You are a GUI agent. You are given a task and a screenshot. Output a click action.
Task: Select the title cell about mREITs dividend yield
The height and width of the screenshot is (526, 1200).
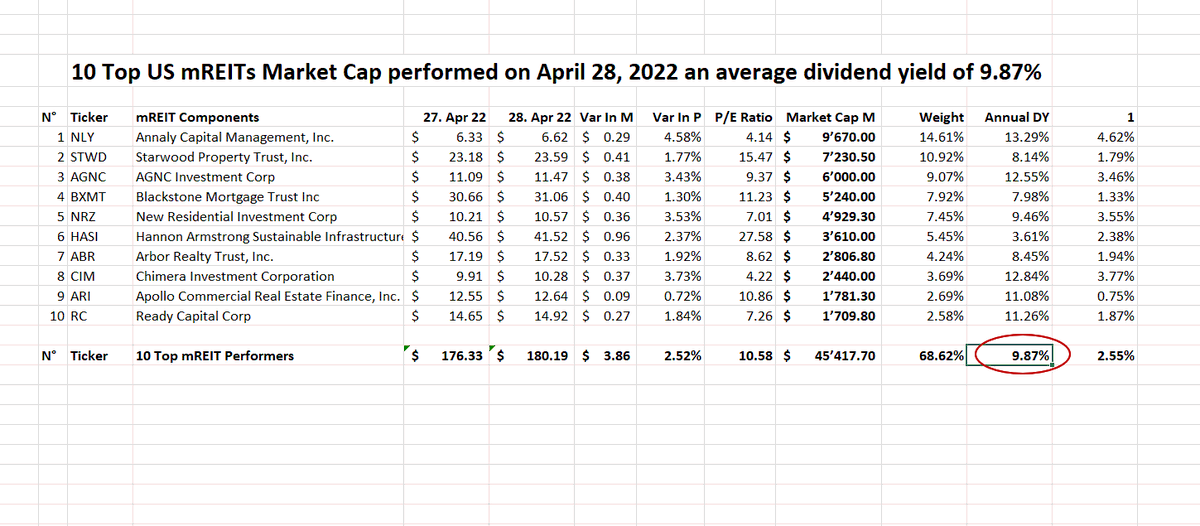pos(557,72)
